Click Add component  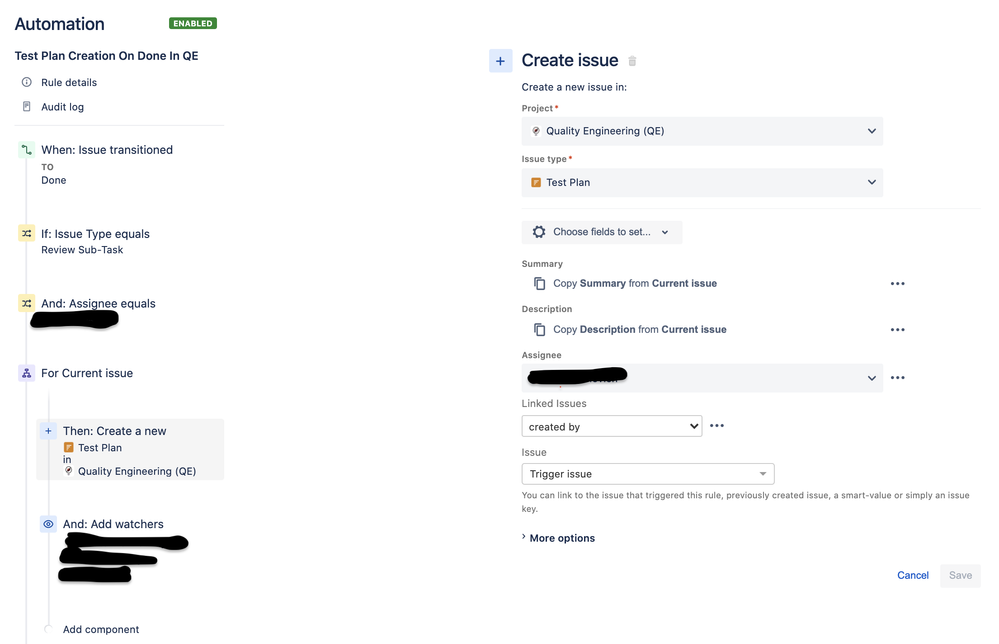(101, 629)
